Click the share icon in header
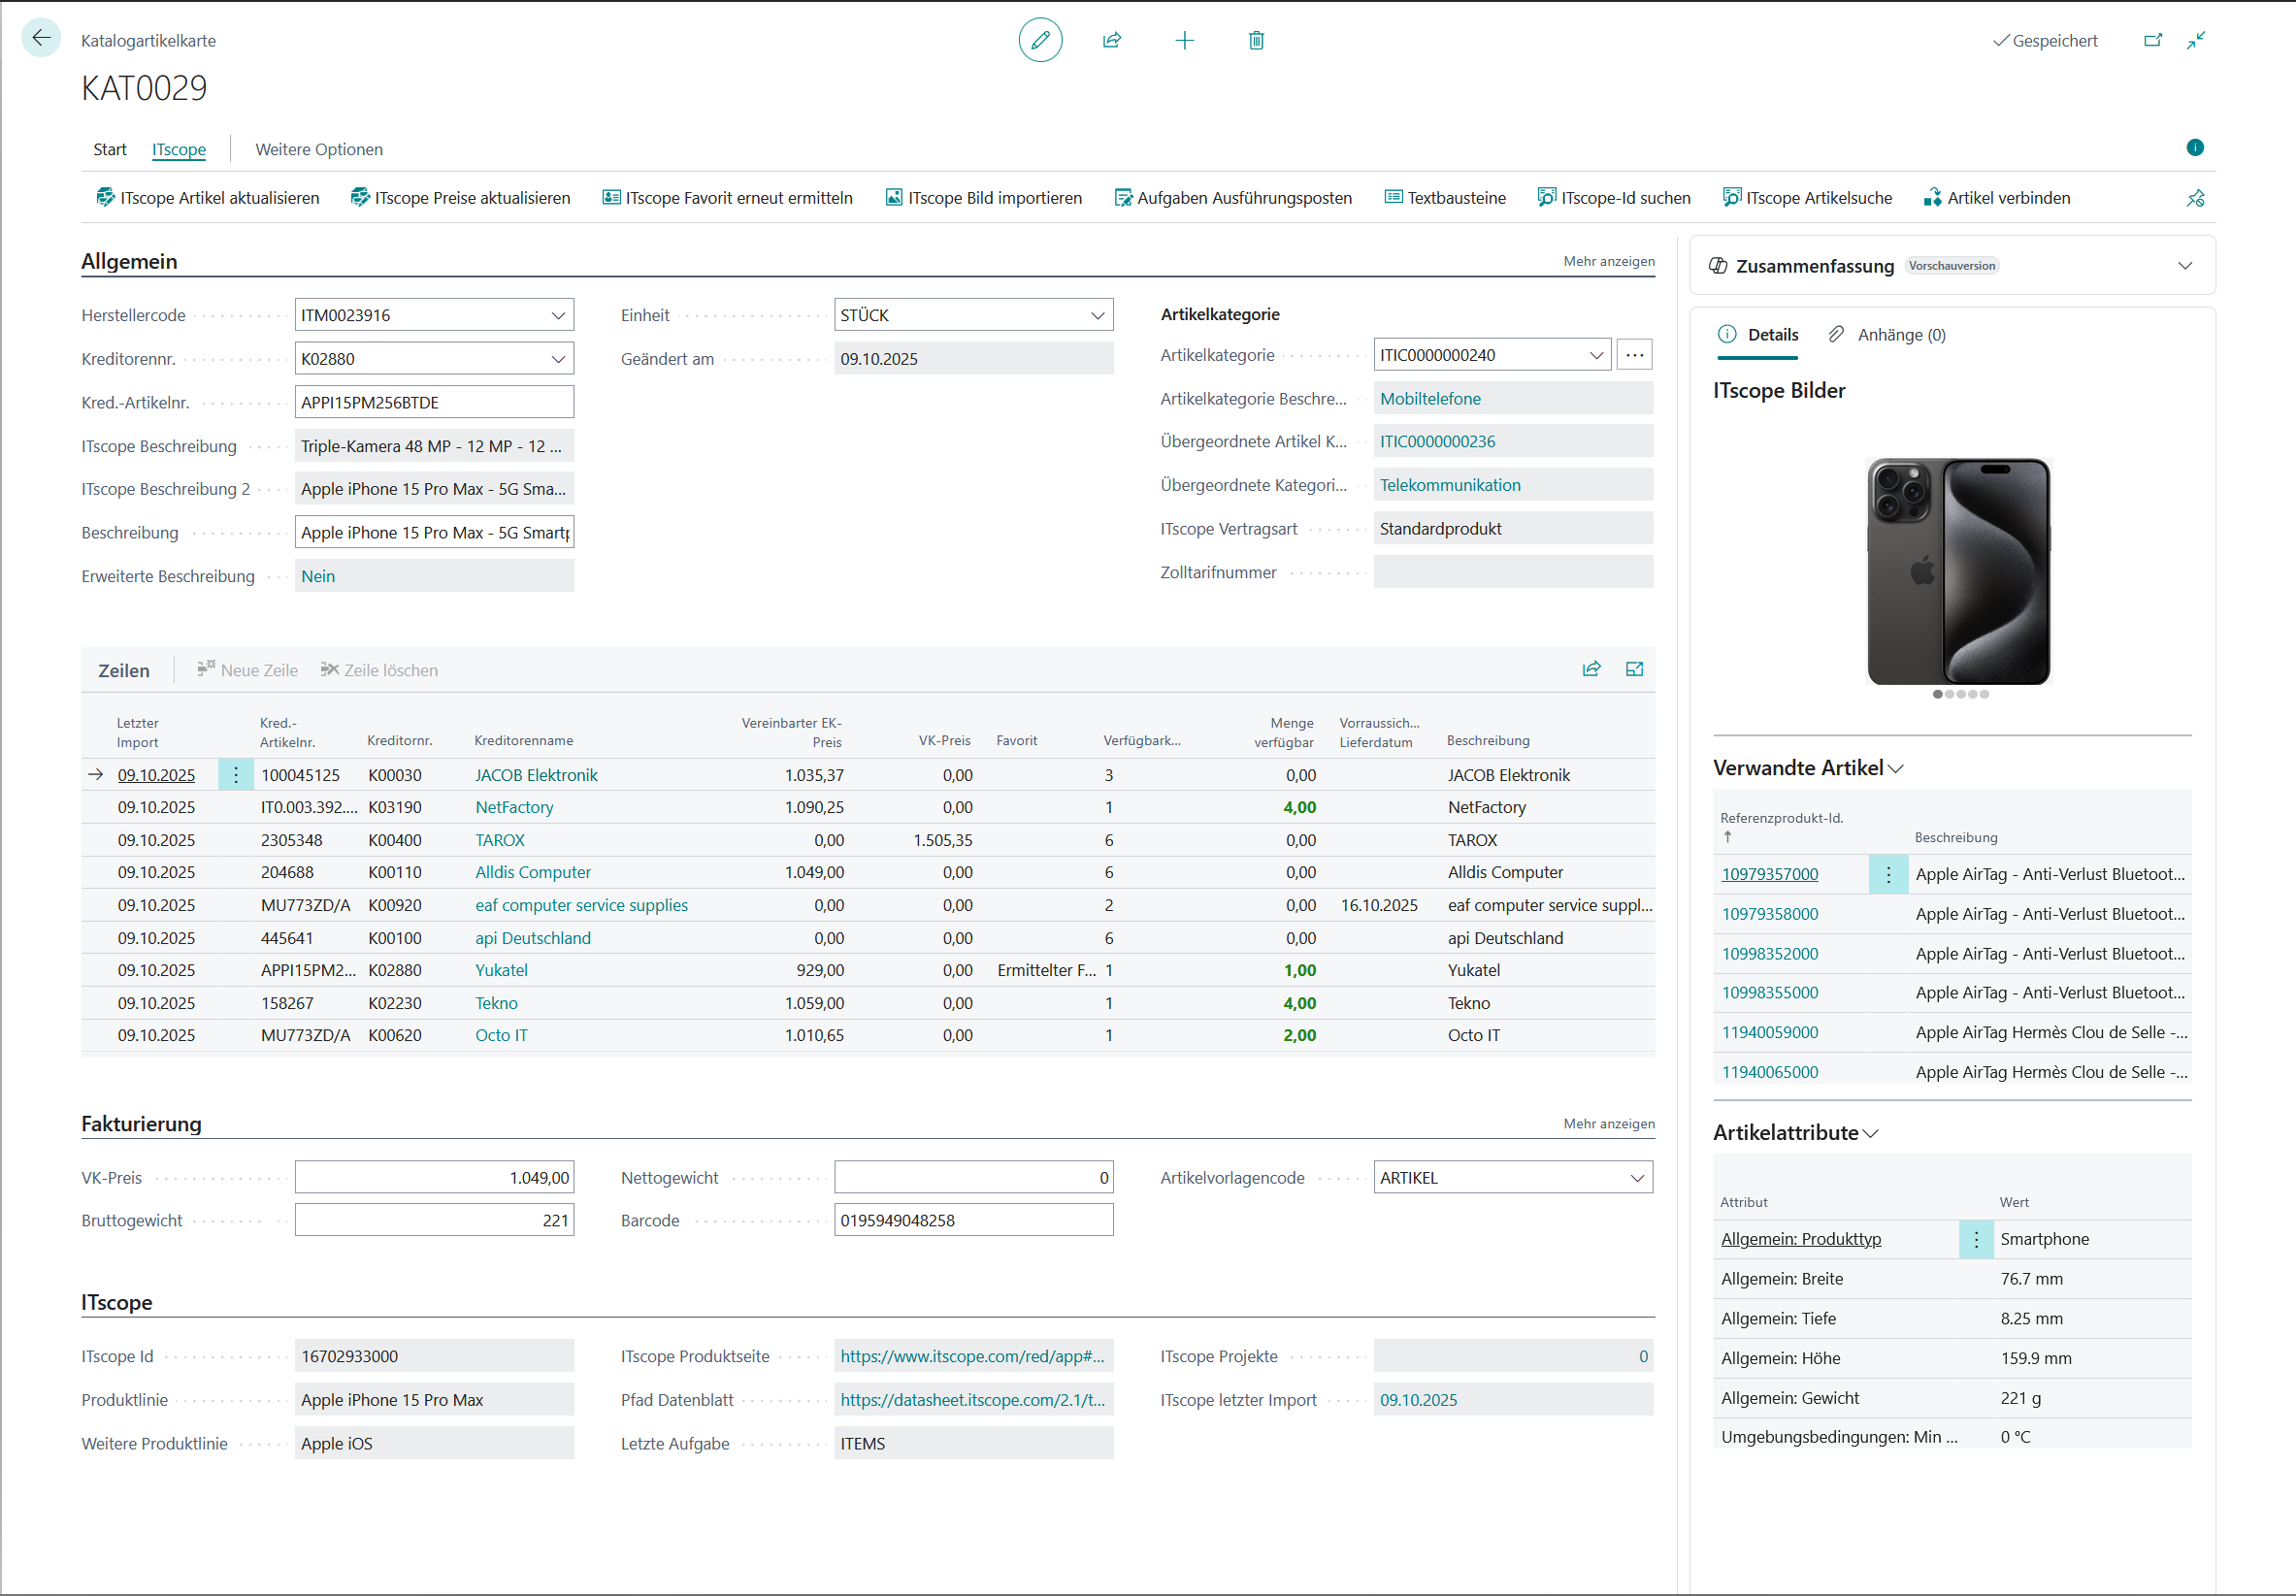Image resolution: width=2296 pixels, height=1596 pixels. (x=1112, y=40)
